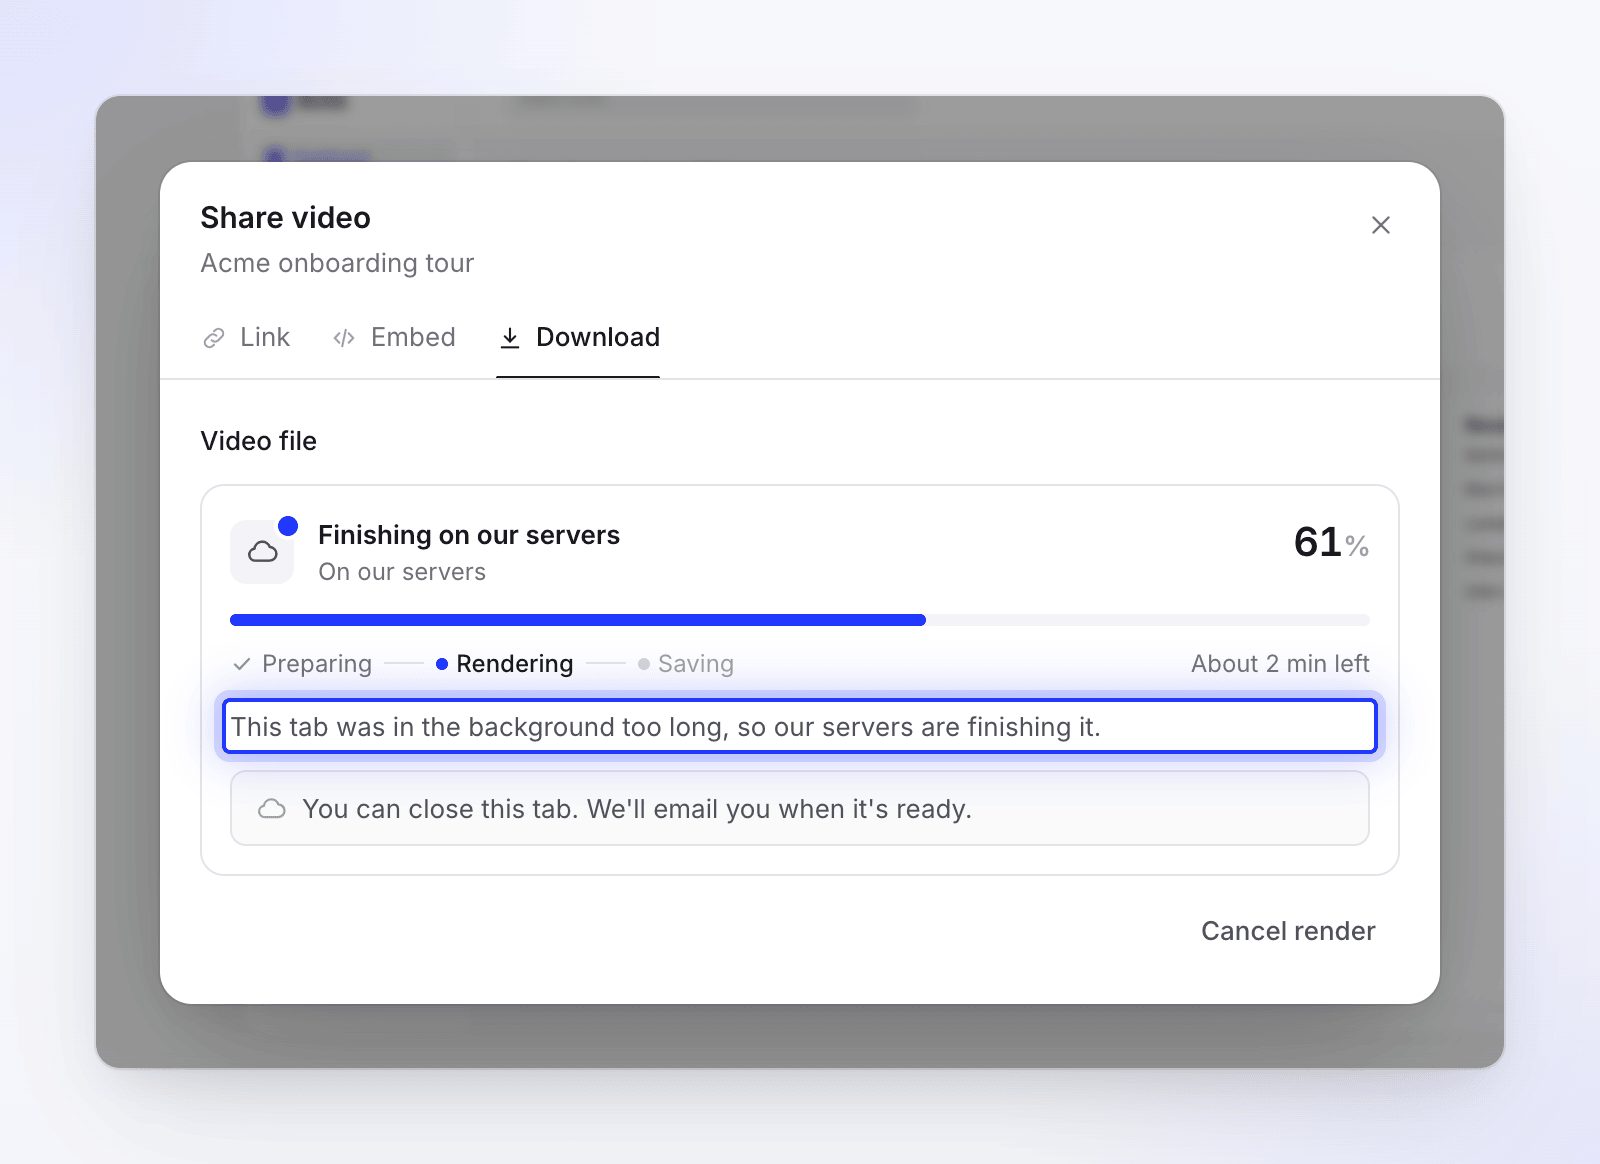Click the Saving step label
Viewport: 1600px width, 1164px height.
(x=696, y=664)
